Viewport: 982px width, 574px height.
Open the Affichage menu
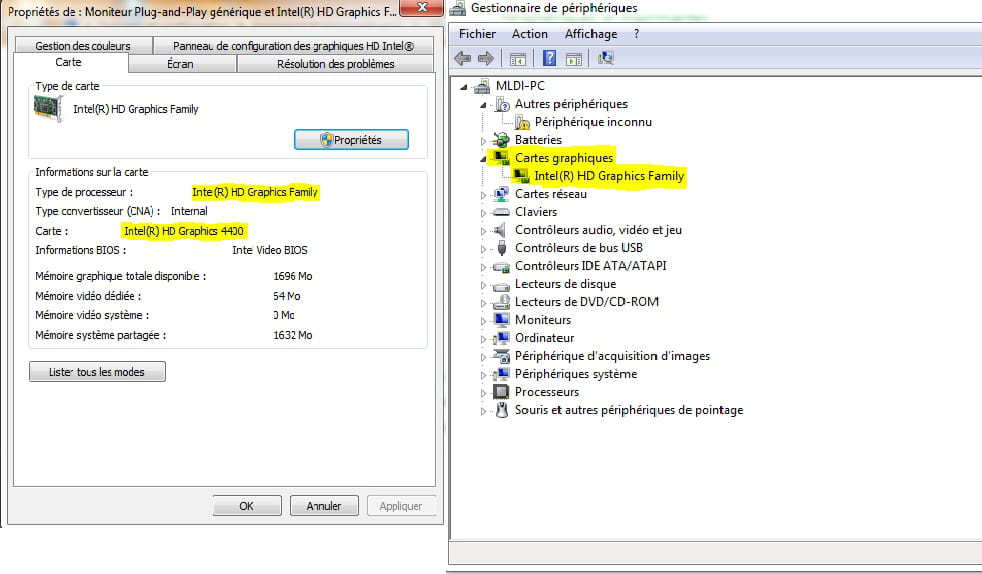click(x=591, y=34)
